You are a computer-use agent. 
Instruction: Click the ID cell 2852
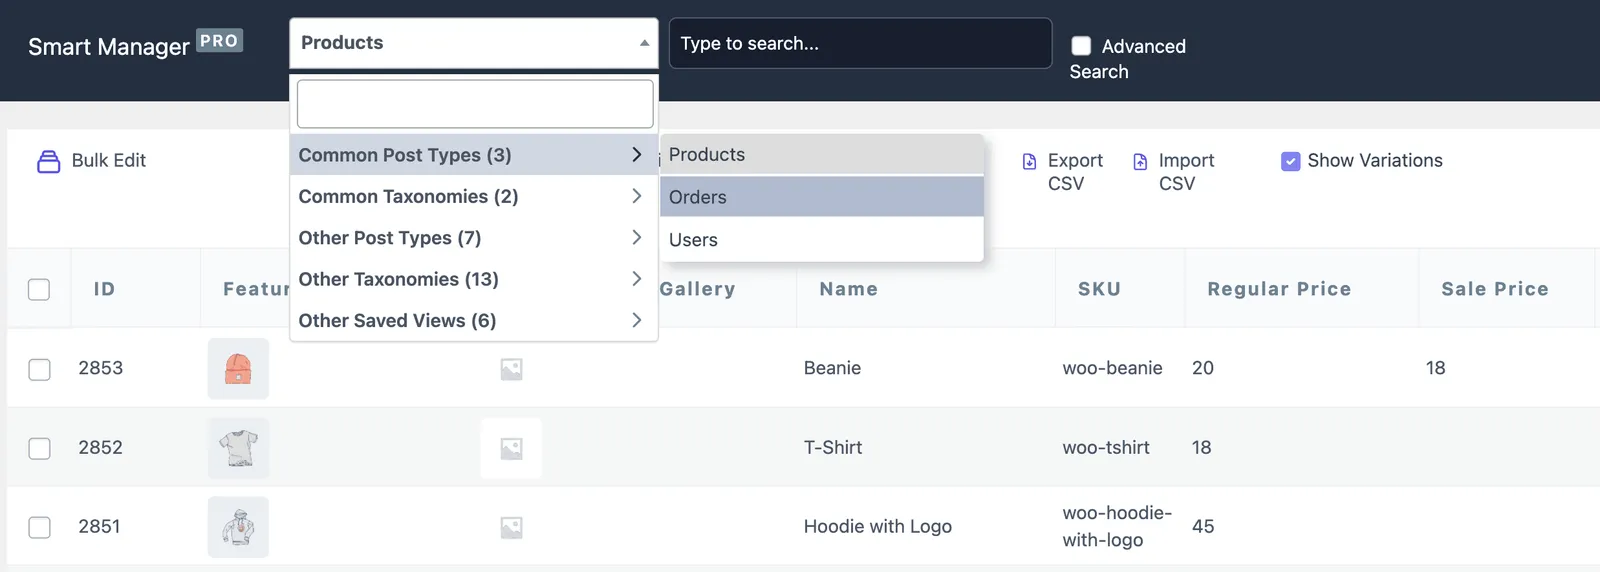(x=101, y=447)
